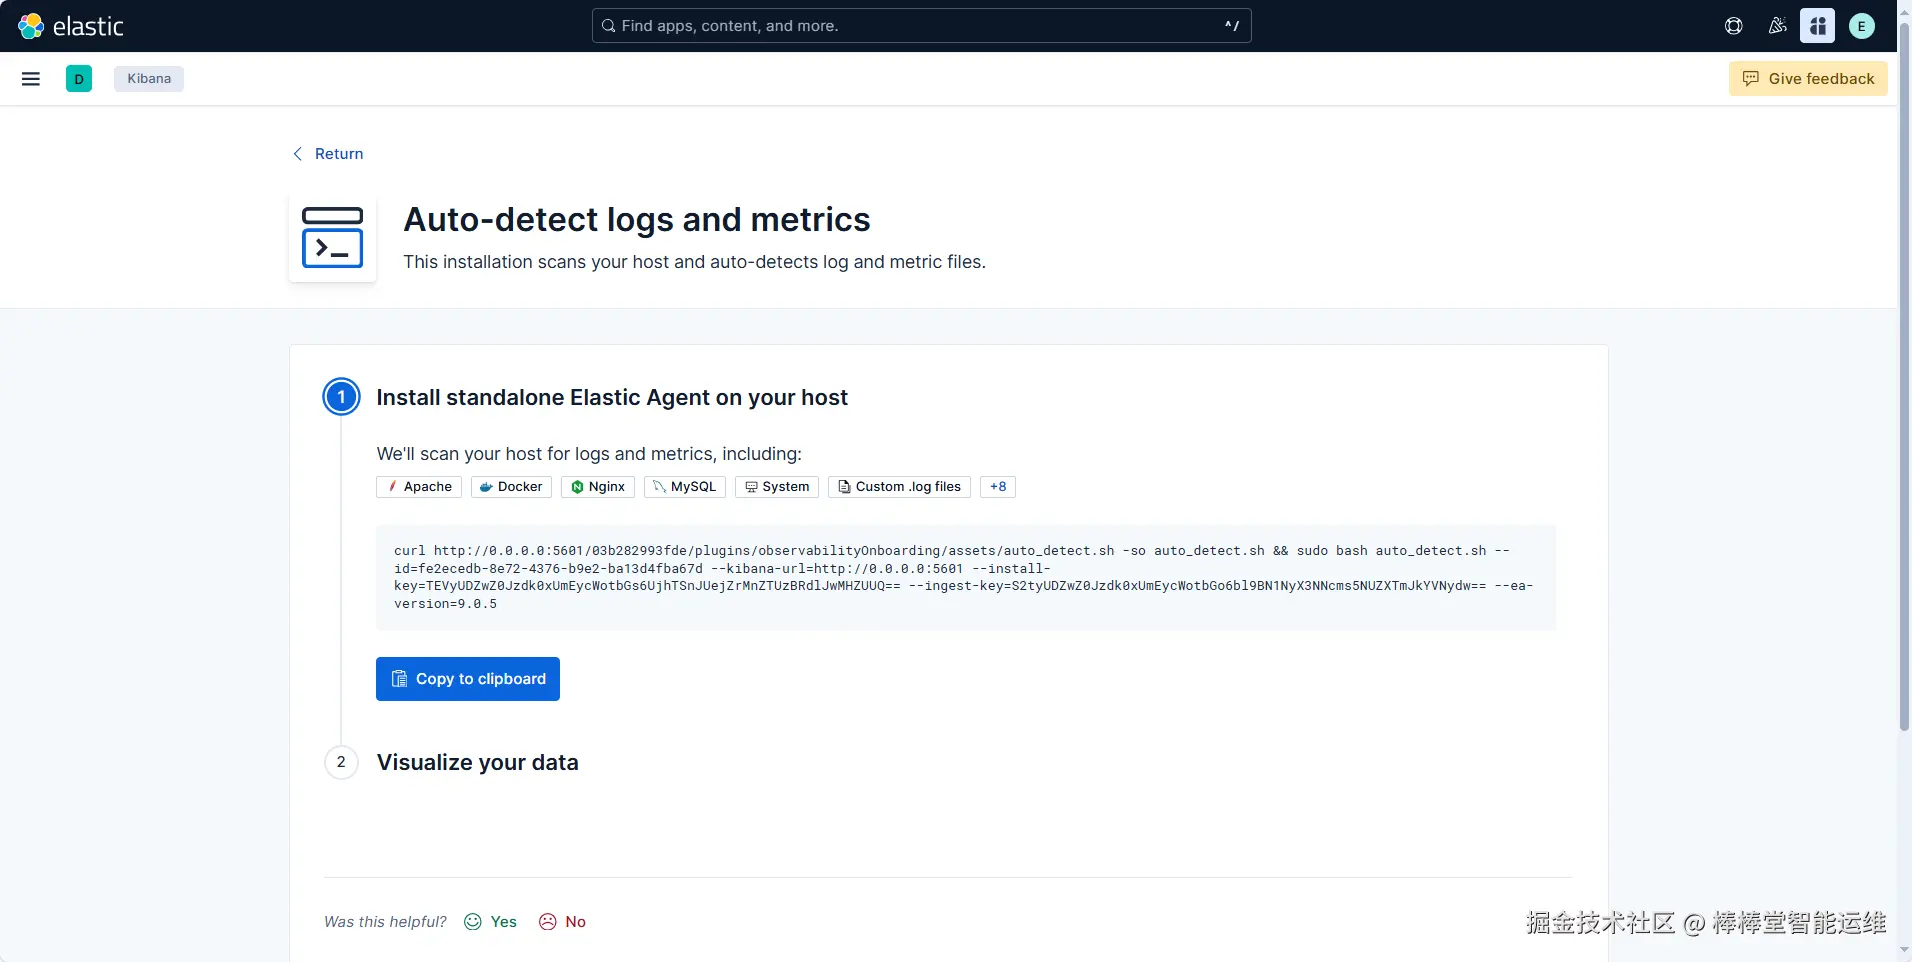Click step 1 circle indicator
The image size is (1912, 962).
point(341,397)
